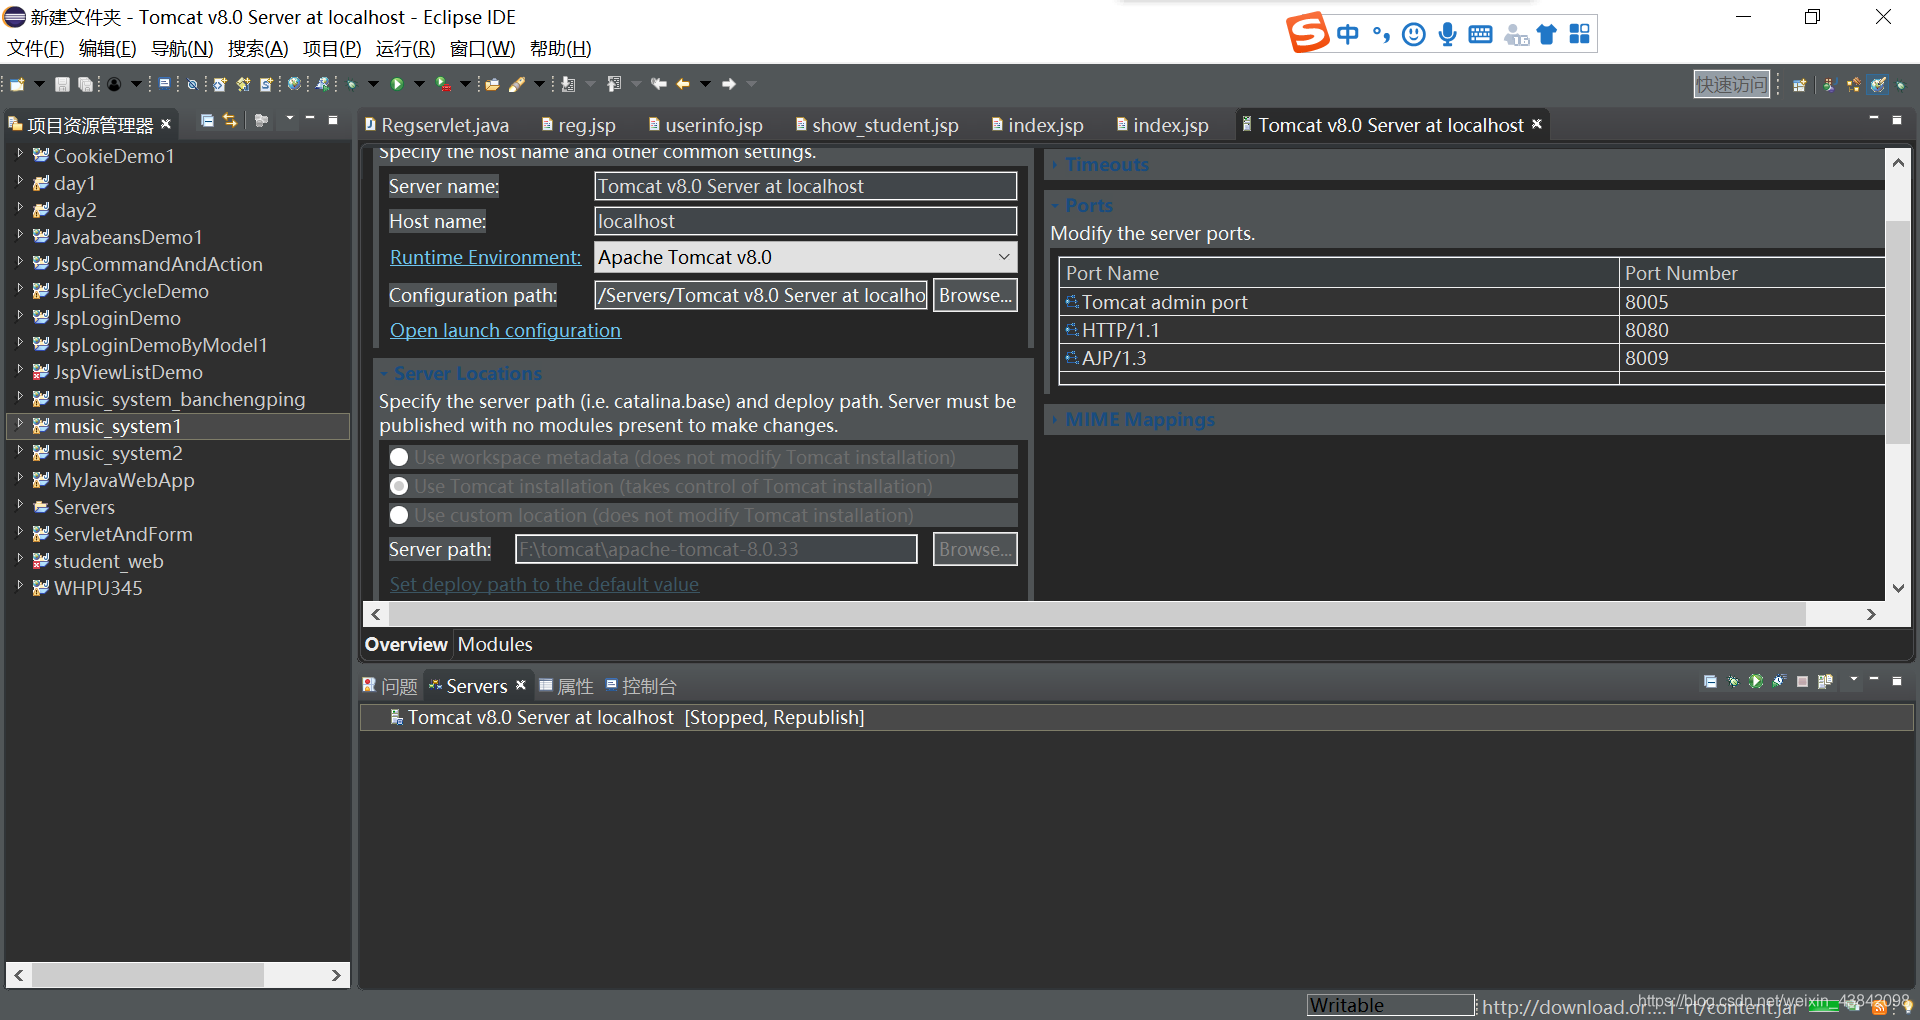Click the Open Type folder toolbar icon
Viewport: 1920px width, 1020px height.
point(492,85)
